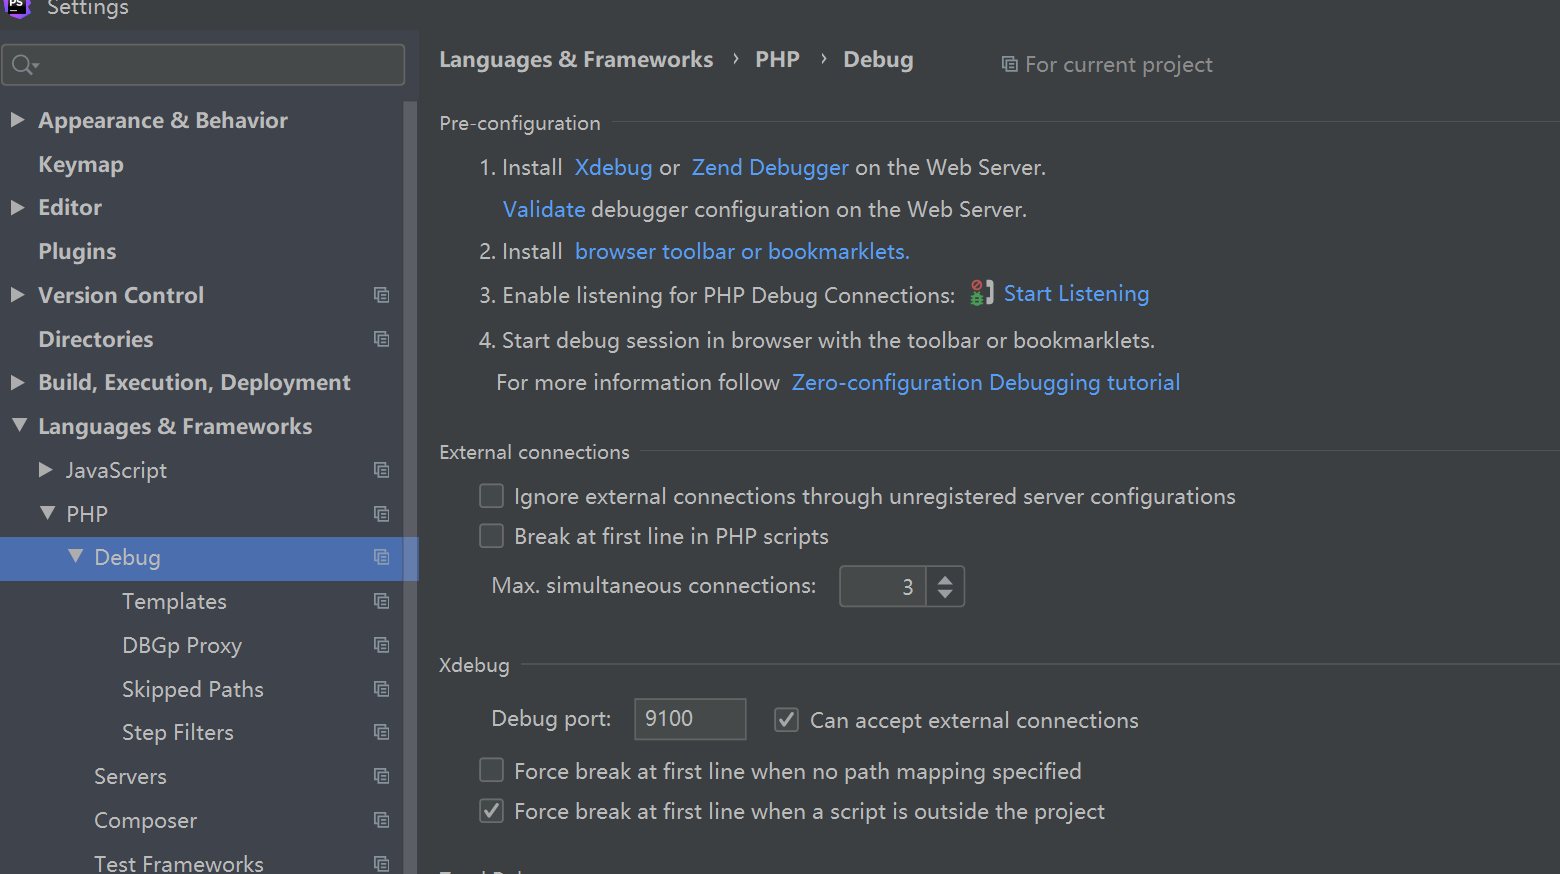Enable Ignore external connections through unregistered servers

(491, 496)
